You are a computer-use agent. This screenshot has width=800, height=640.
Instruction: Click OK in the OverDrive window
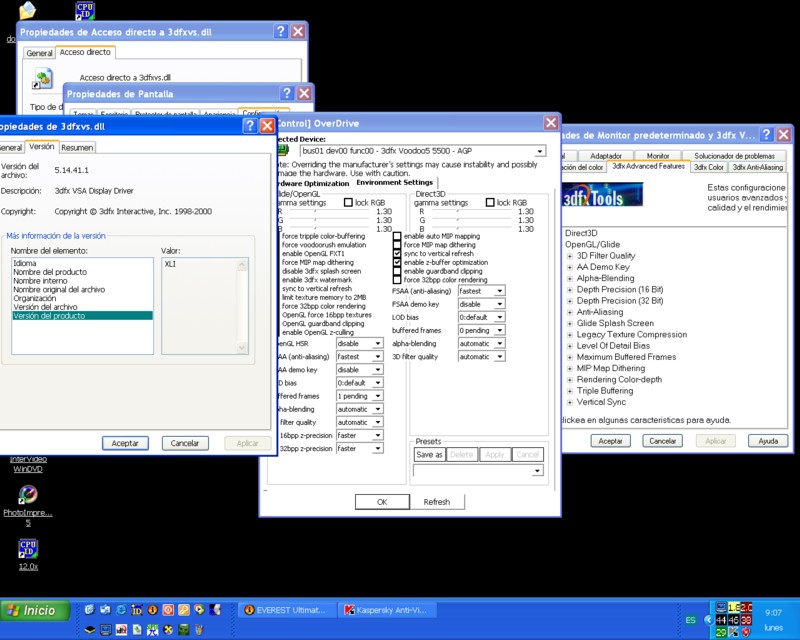coord(382,502)
